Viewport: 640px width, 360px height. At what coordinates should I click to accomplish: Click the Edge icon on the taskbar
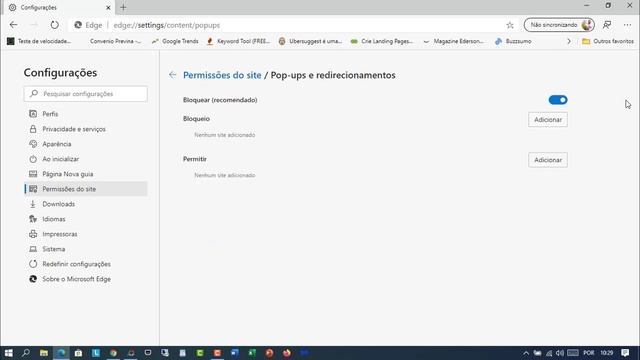coord(61,353)
